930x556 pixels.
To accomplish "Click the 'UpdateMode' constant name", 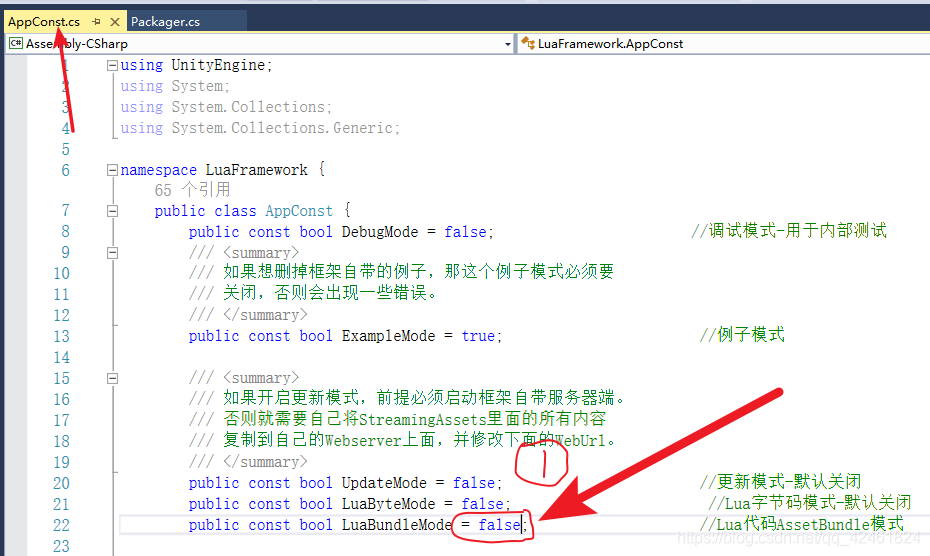I will pos(384,484).
